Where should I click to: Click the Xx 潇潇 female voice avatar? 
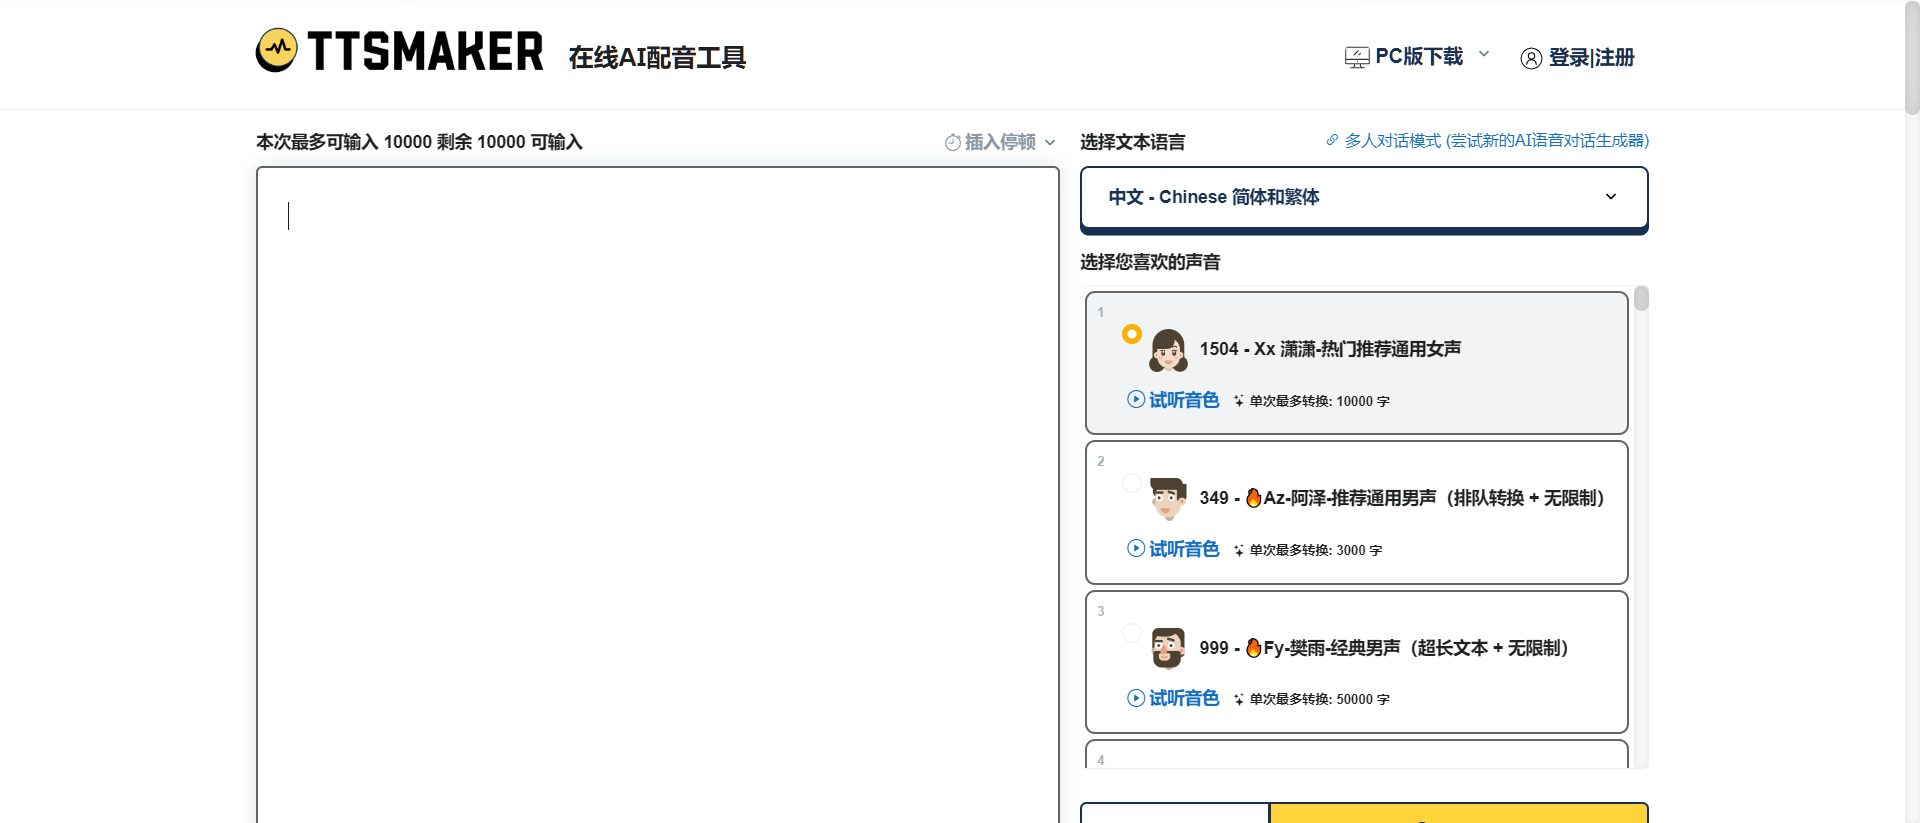pyautogui.click(x=1167, y=350)
